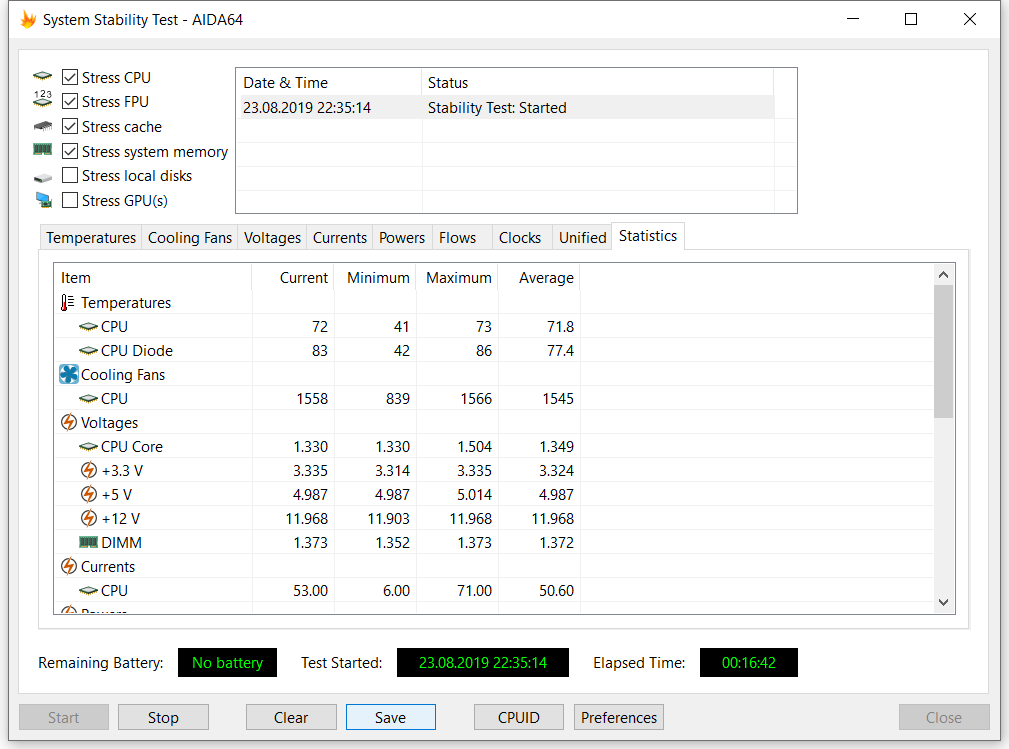Image resolution: width=1009 pixels, height=749 pixels.
Task: Click the lightning icon of the +12 V row
Action: click(x=89, y=518)
